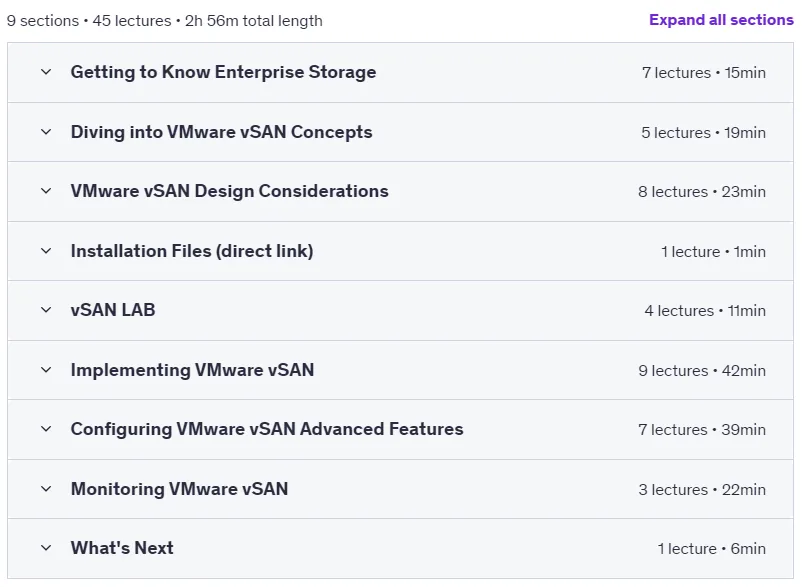The image size is (806, 587).
Task: Expand Implementing VMware vSAN chevron
Action: click(46, 370)
